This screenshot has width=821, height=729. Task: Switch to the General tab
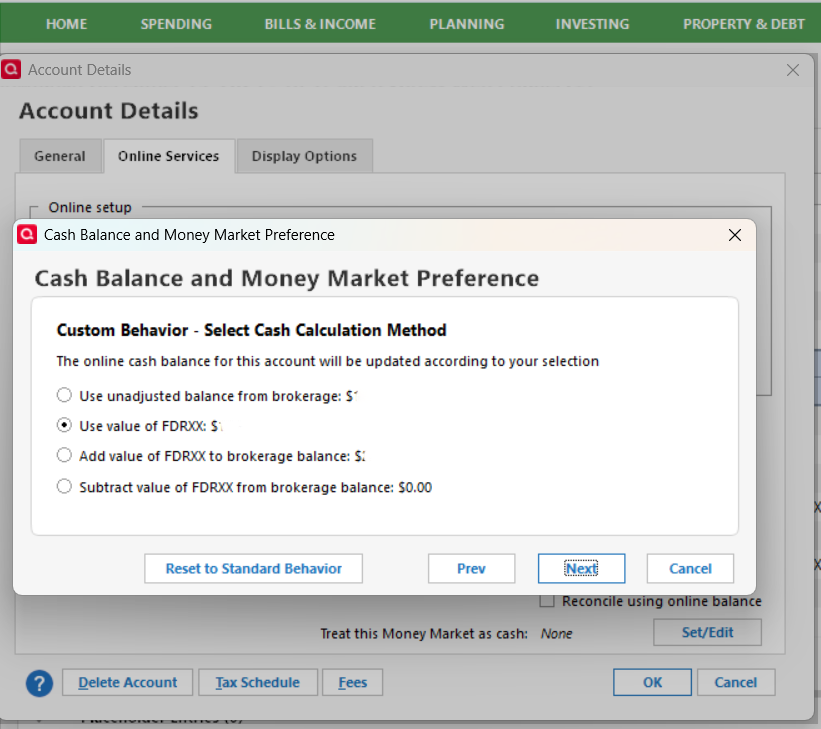[x=60, y=156]
